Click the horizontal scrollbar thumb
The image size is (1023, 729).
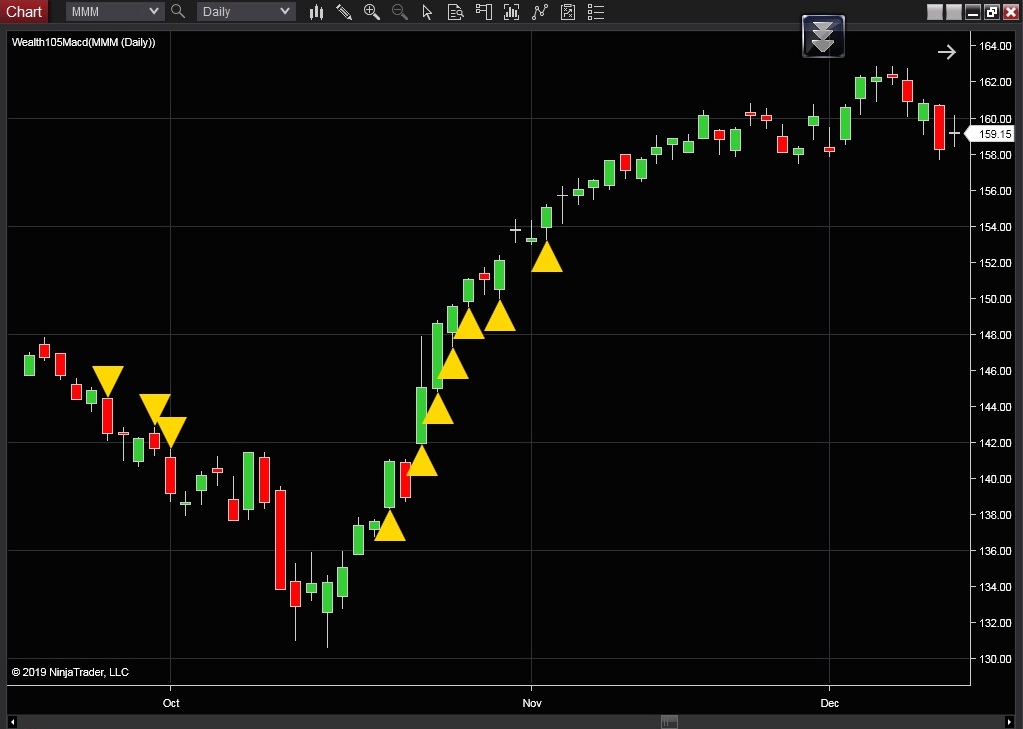tap(670, 722)
